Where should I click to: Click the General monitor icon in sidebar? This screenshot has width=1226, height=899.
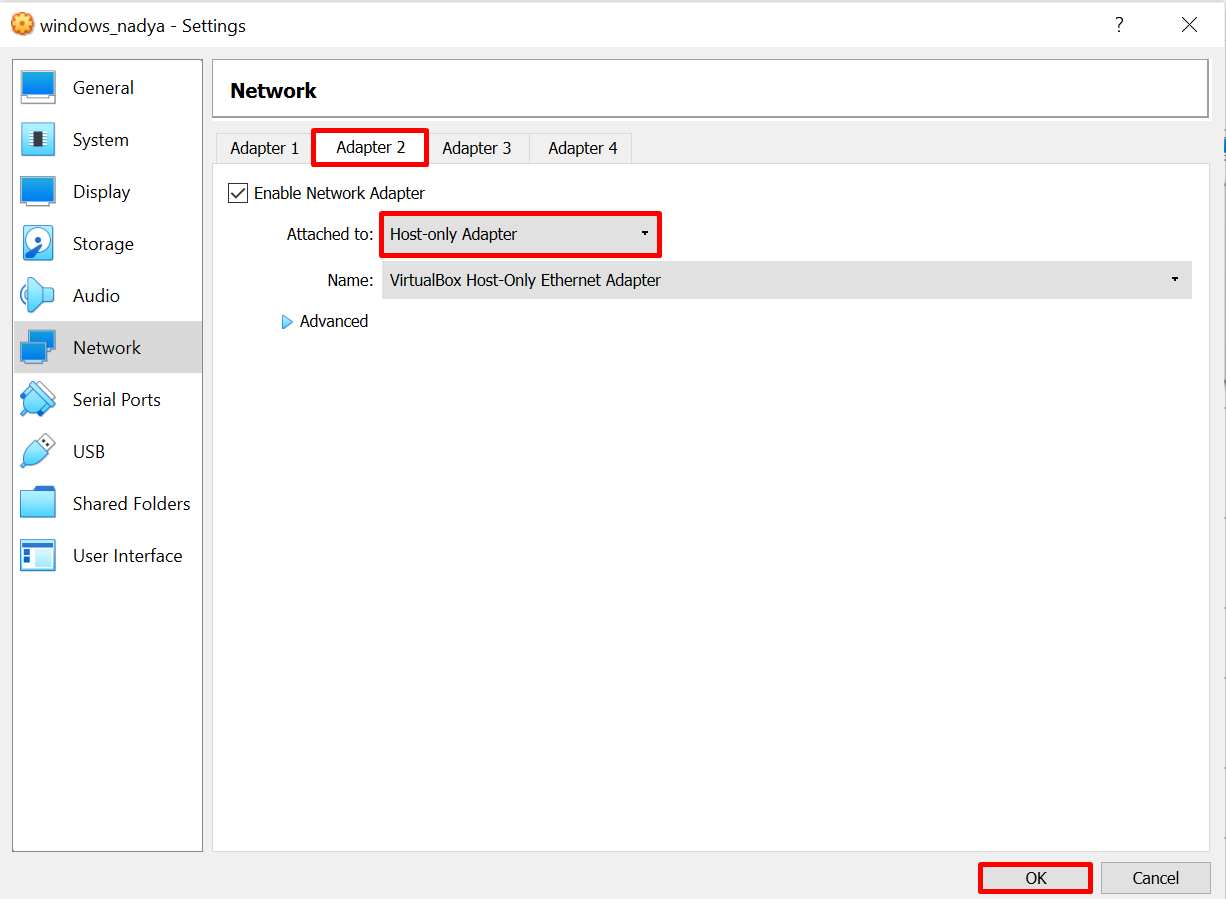(38, 88)
